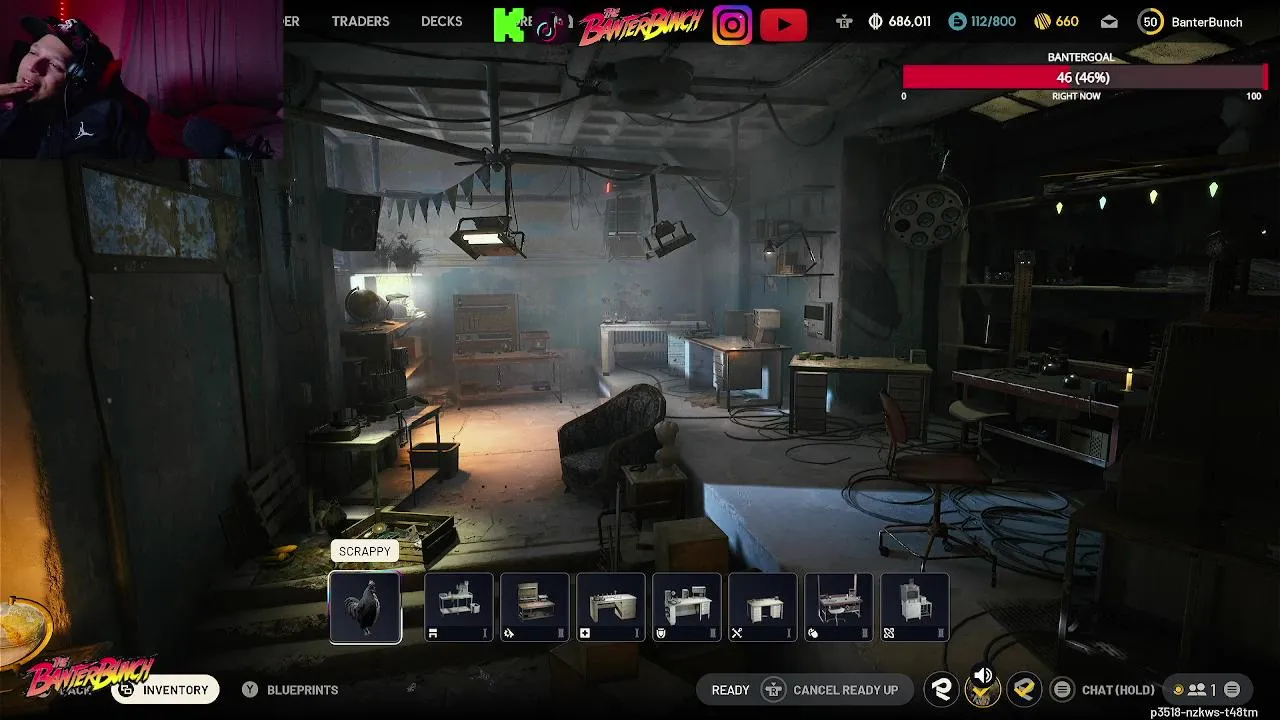Screen dimensions: 1280x720
Task: Click The BanterBunch logo in top bar
Action: [x=640, y=25]
